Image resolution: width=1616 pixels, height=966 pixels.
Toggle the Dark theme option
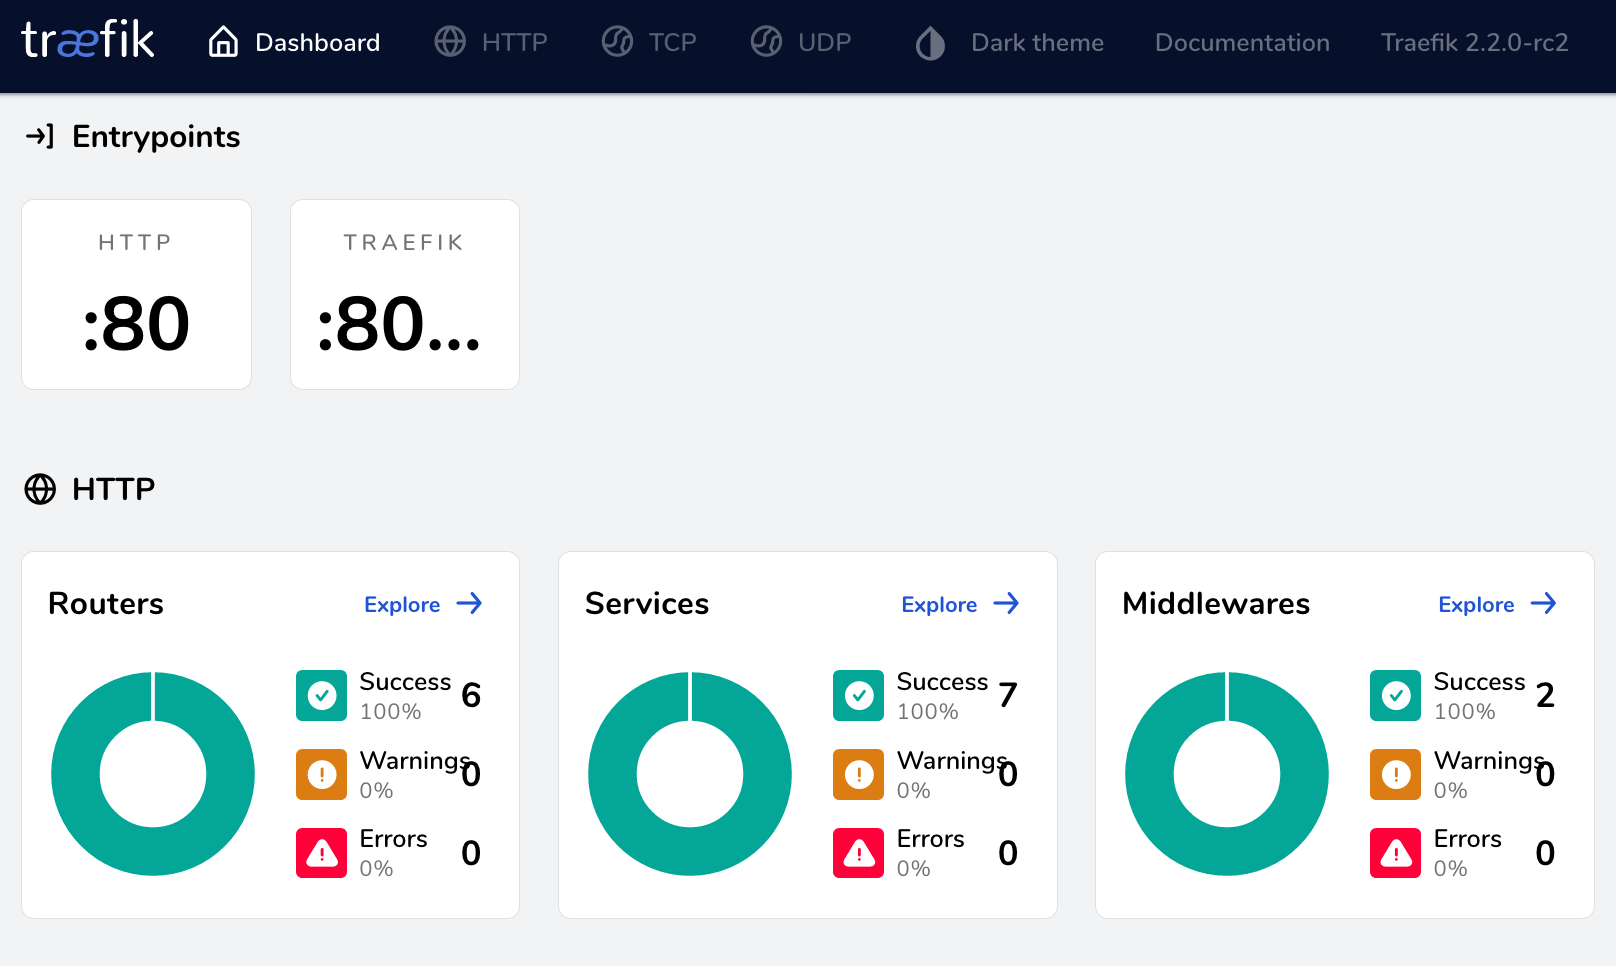coord(1010,42)
